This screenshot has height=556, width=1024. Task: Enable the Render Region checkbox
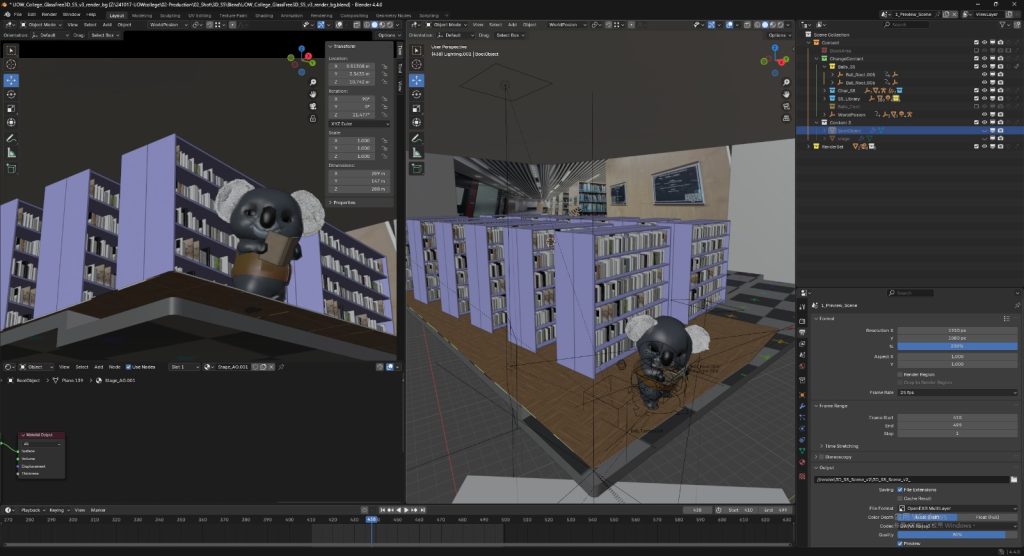click(900, 374)
